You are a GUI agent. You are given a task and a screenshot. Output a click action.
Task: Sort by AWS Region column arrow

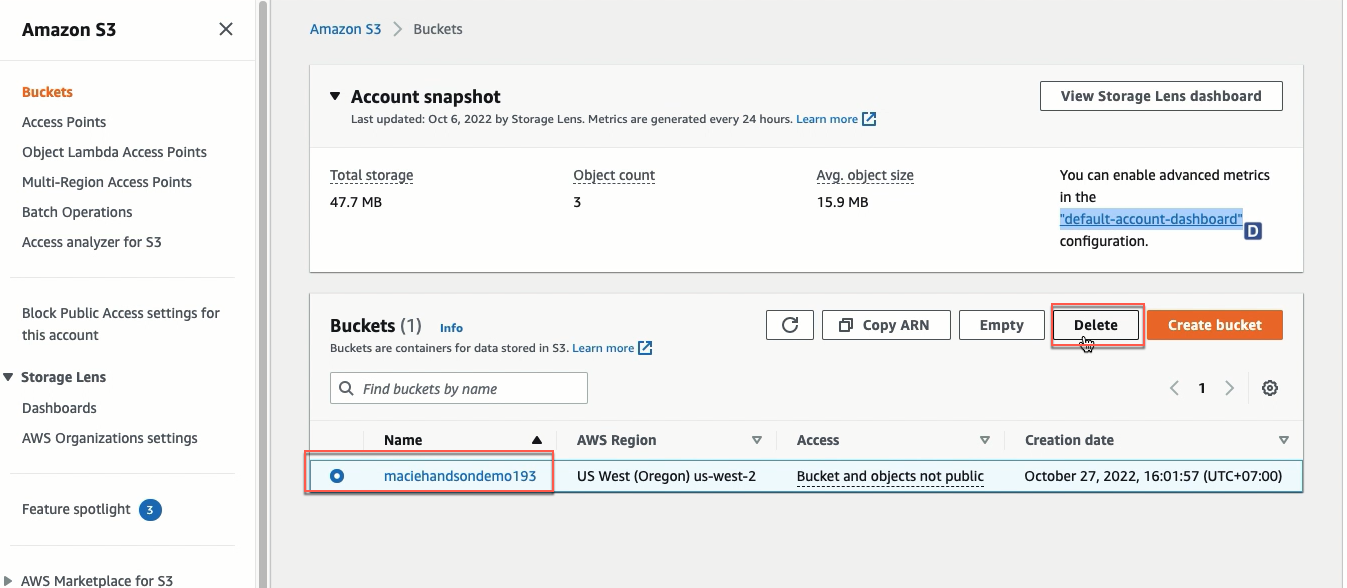[x=757, y=440]
